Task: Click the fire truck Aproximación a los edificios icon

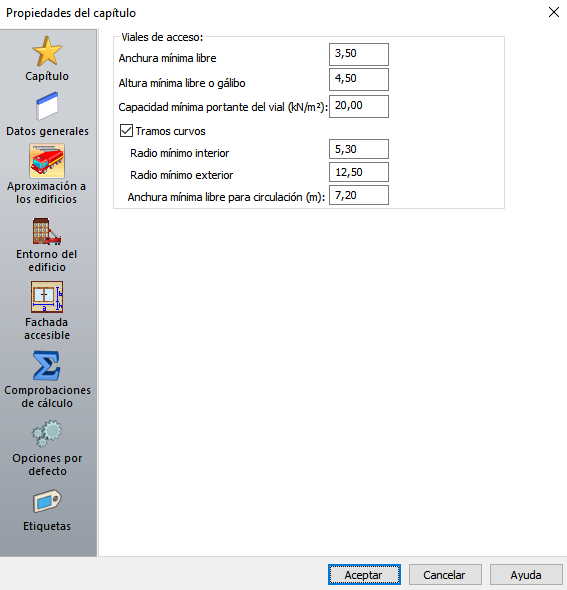Action: tap(47, 161)
